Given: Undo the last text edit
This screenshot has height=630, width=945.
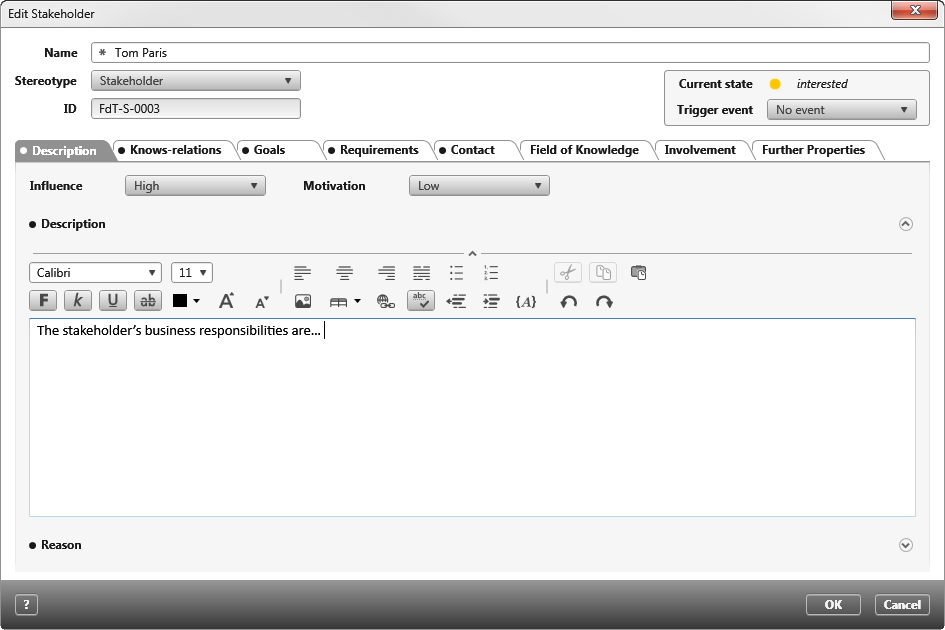Looking at the screenshot, I should click(568, 301).
